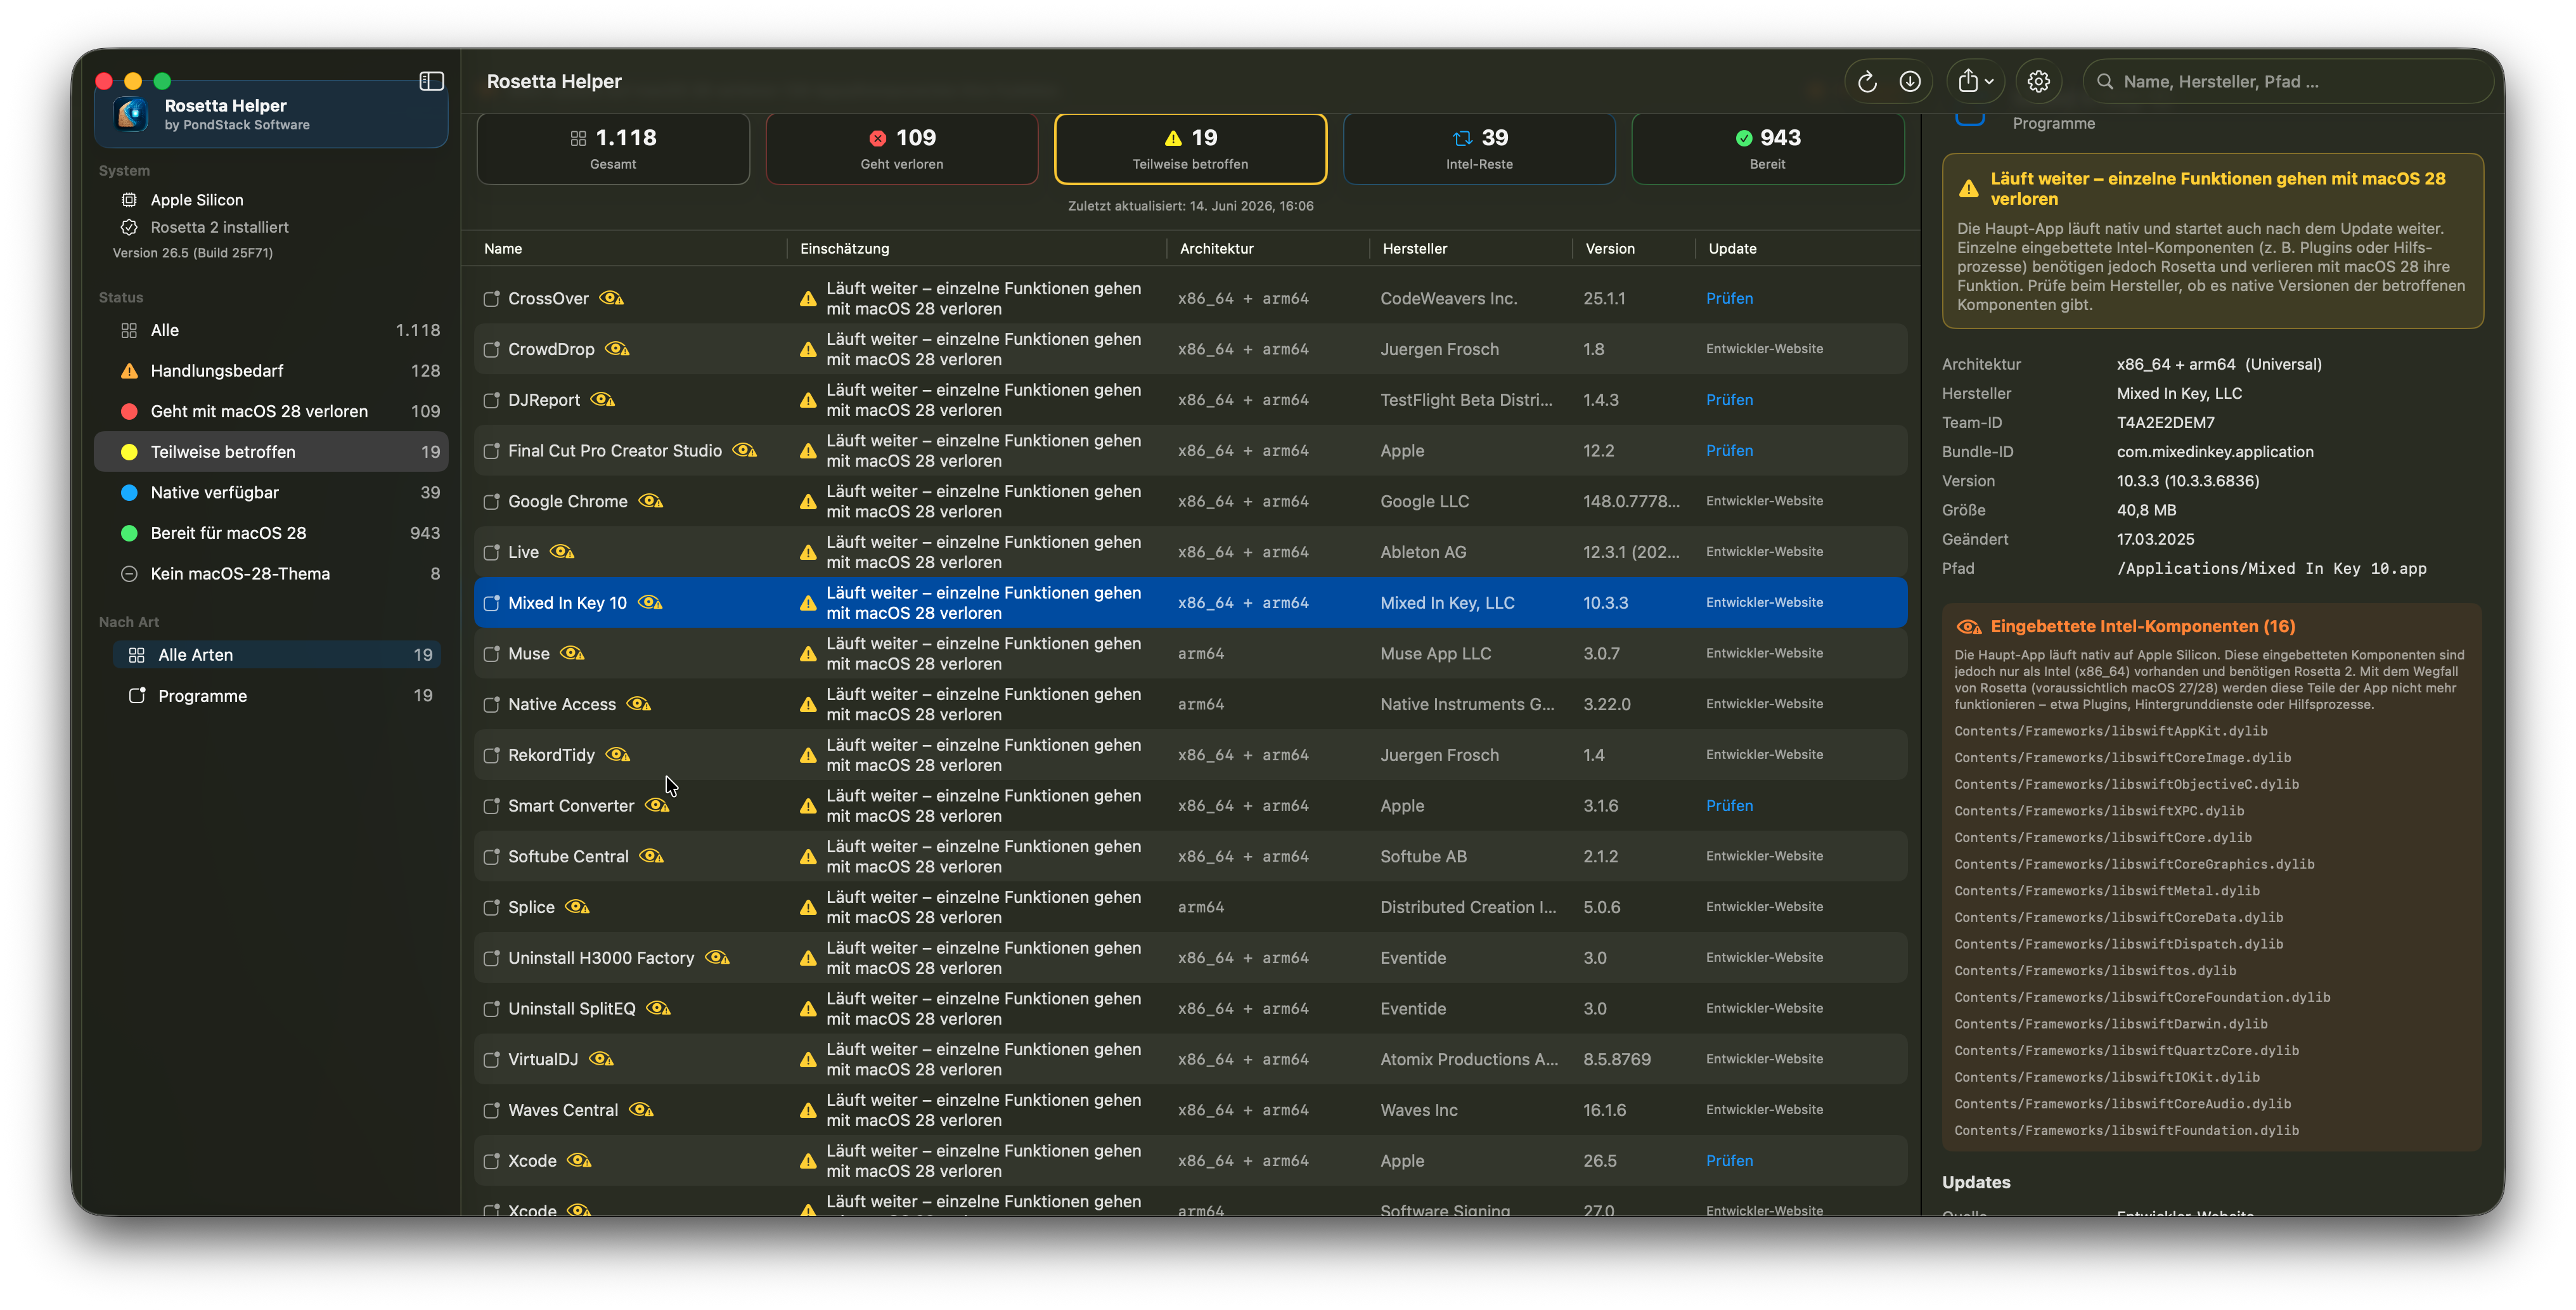Select the Teilweise betroffen 19 card
Screen dimensions: 2576x1310
pos(1190,149)
